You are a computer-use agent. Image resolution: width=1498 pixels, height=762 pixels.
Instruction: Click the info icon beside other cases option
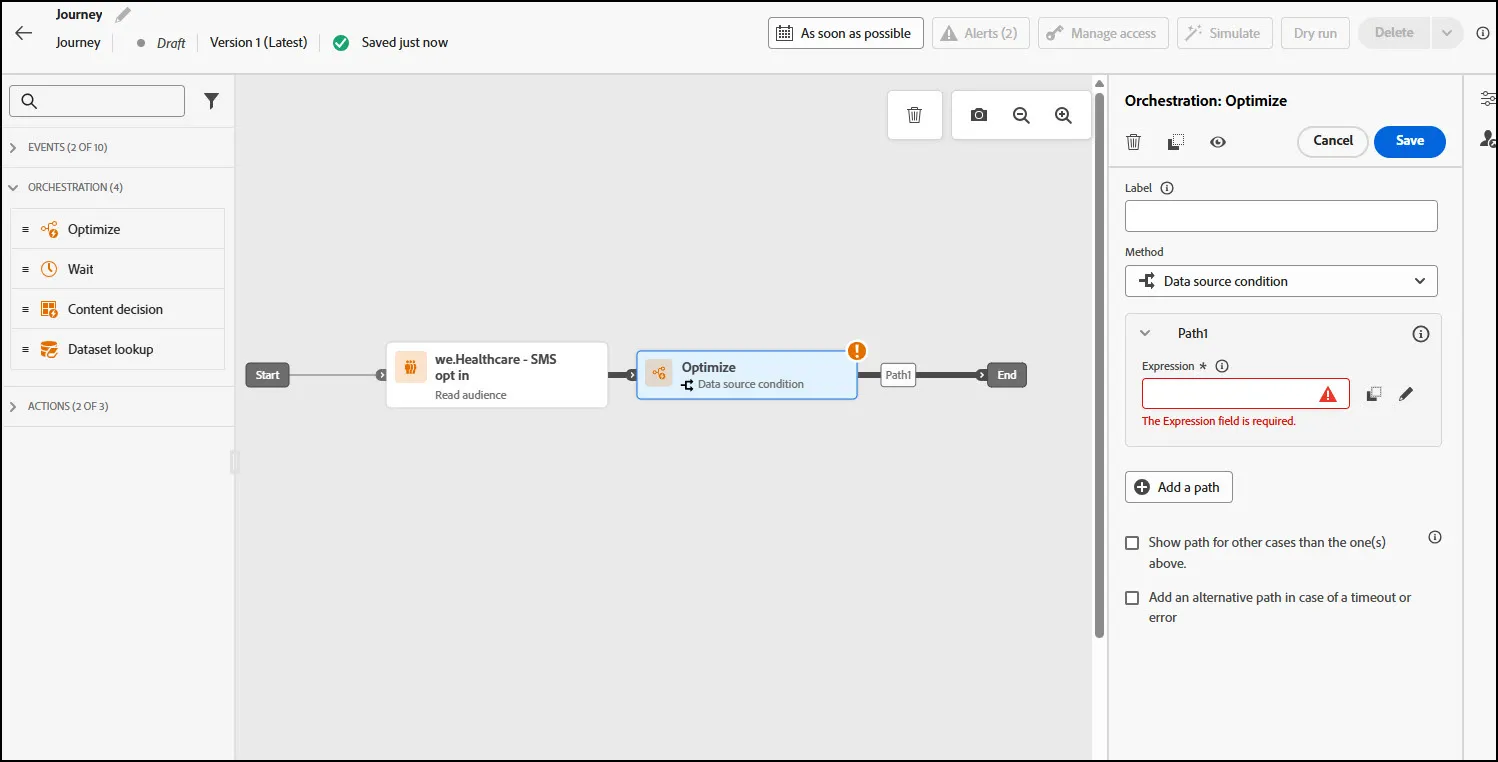1435,537
